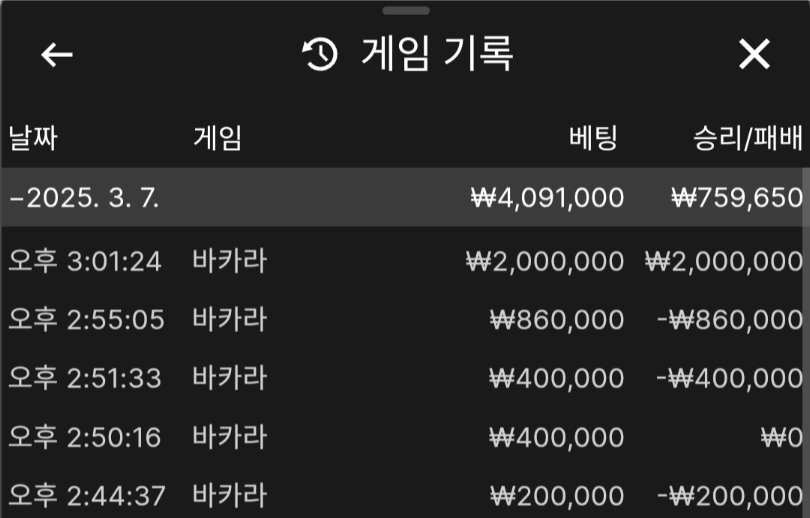Viewport: 810px width, 518px height.
Task: Click the ₩0 result amount
Action: tap(781, 437)
